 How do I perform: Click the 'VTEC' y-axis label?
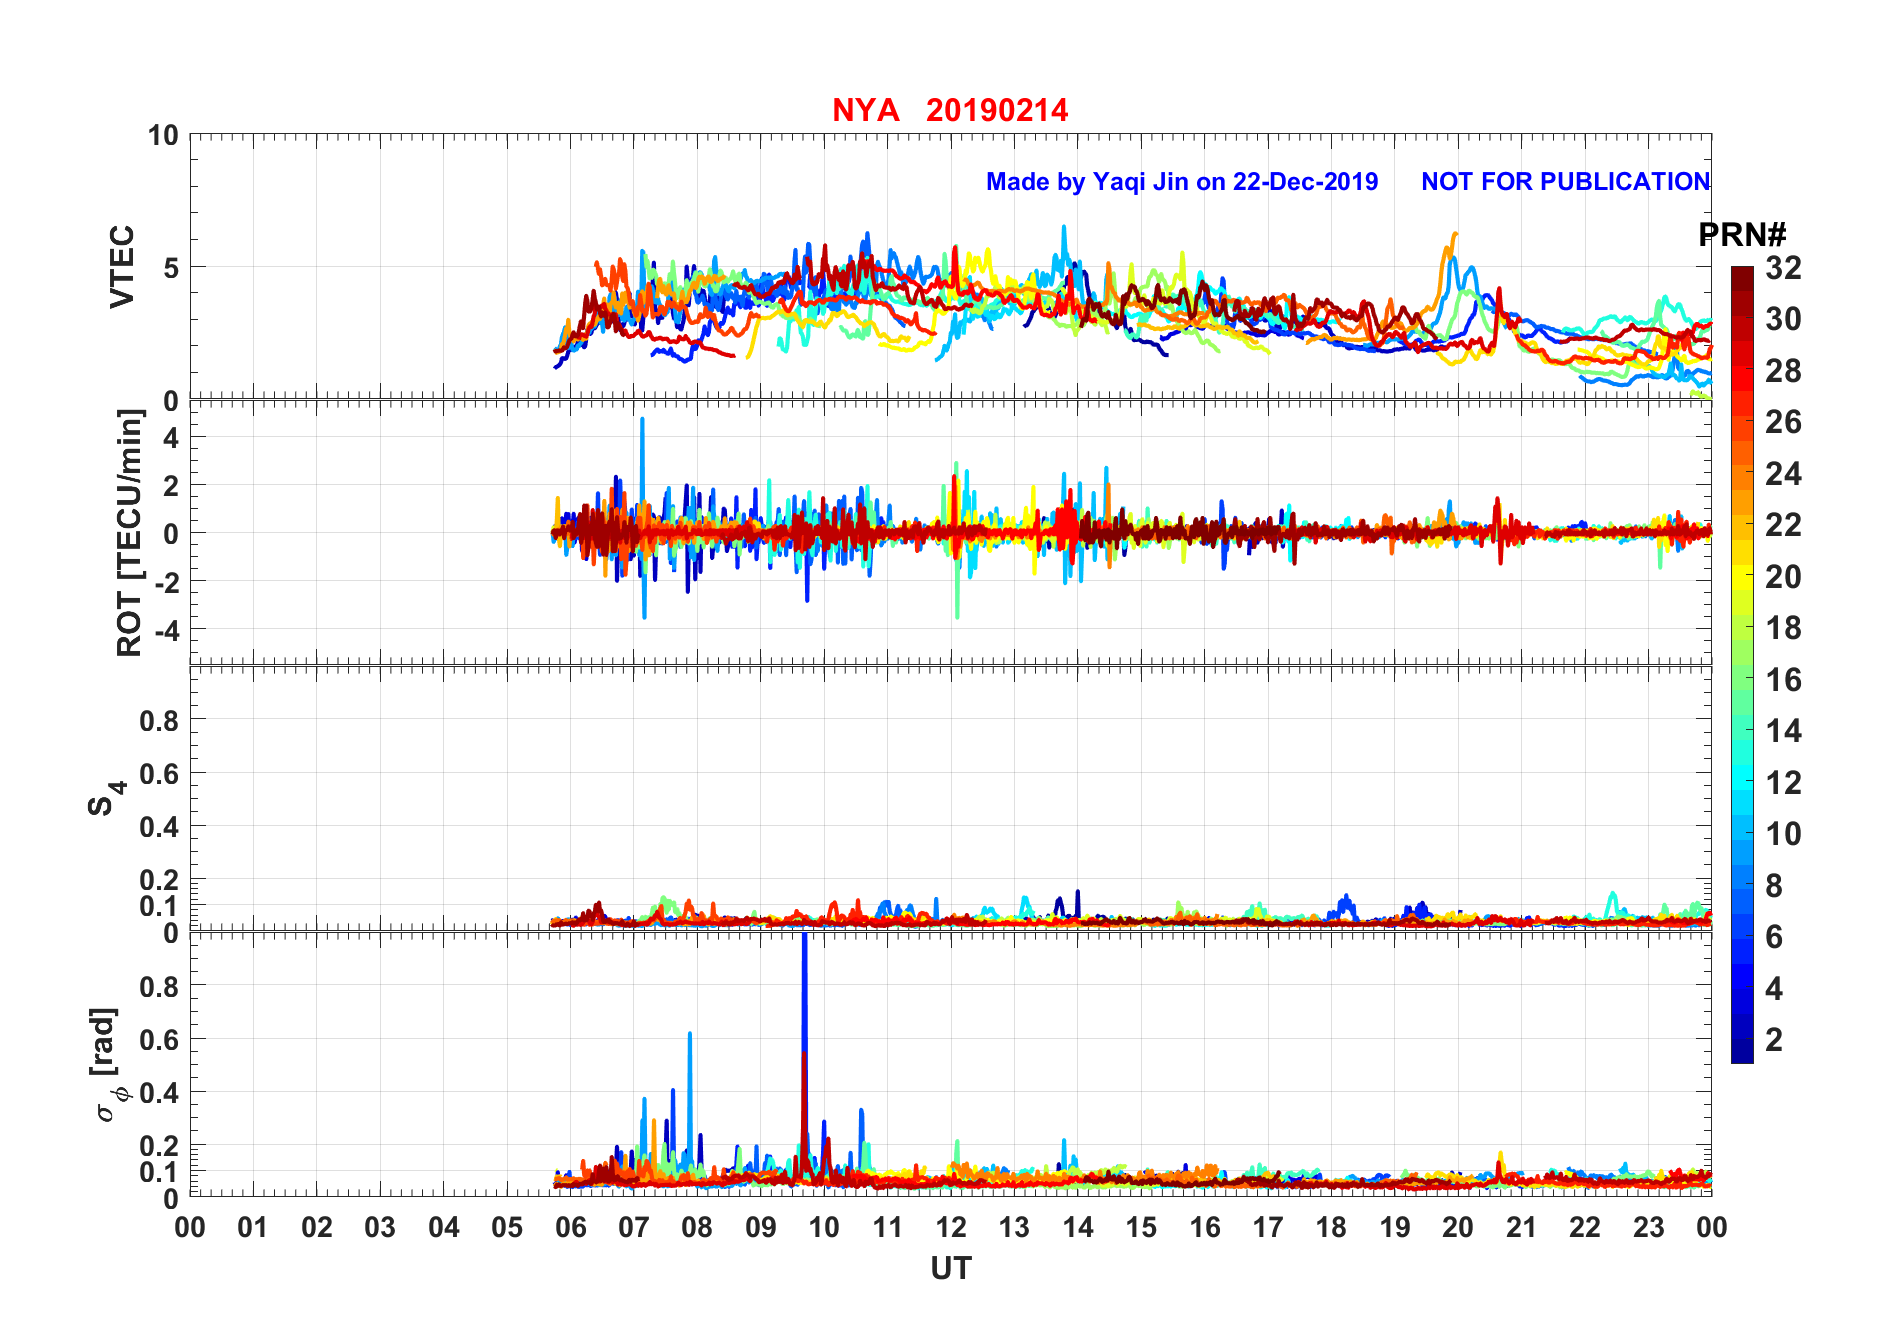point(122,267)
